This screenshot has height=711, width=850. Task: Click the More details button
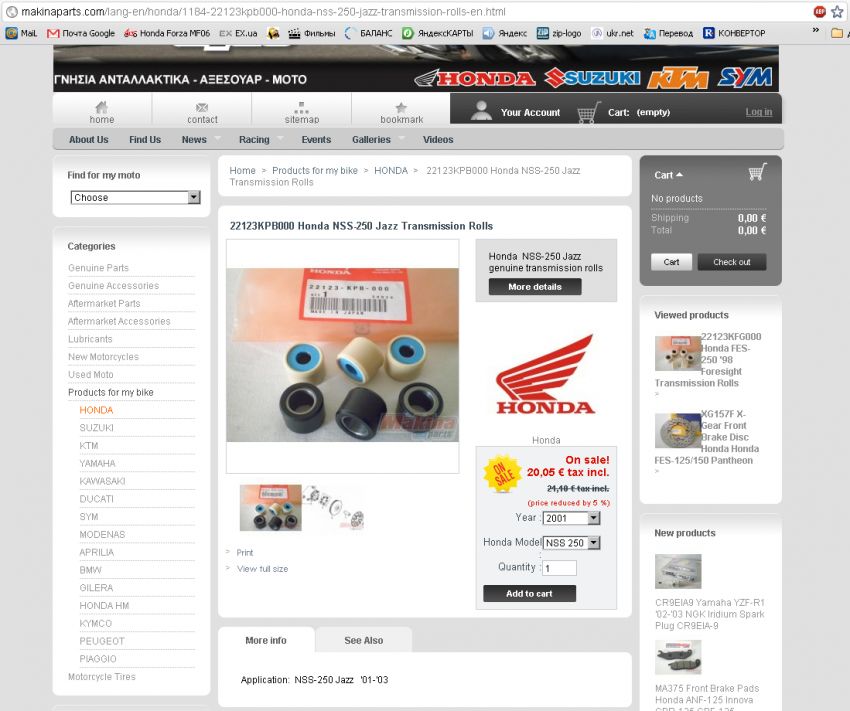535,287
